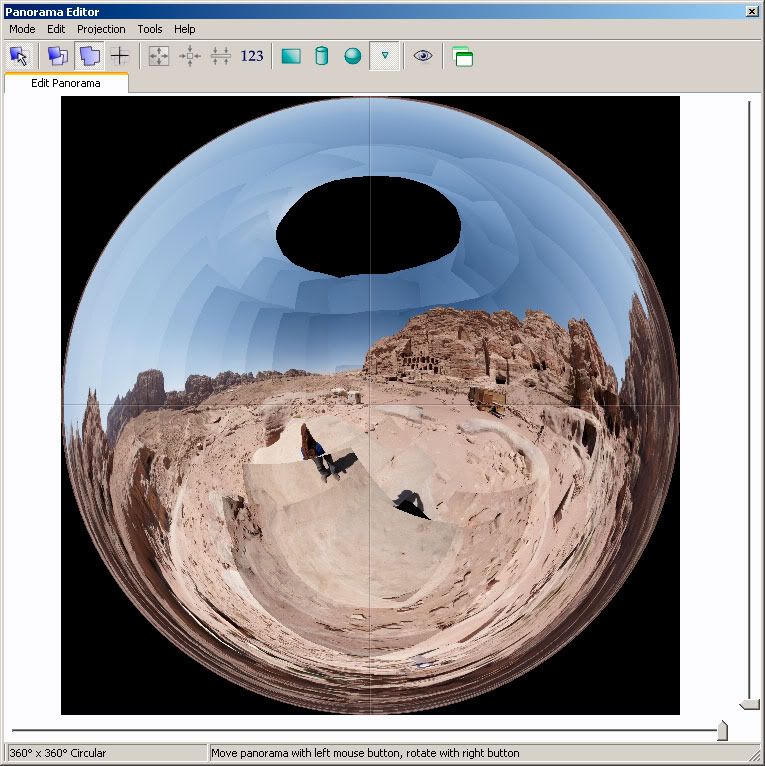Click the green windows icon
The width and height of the screenshot is (765, 766).
(462, 56)
